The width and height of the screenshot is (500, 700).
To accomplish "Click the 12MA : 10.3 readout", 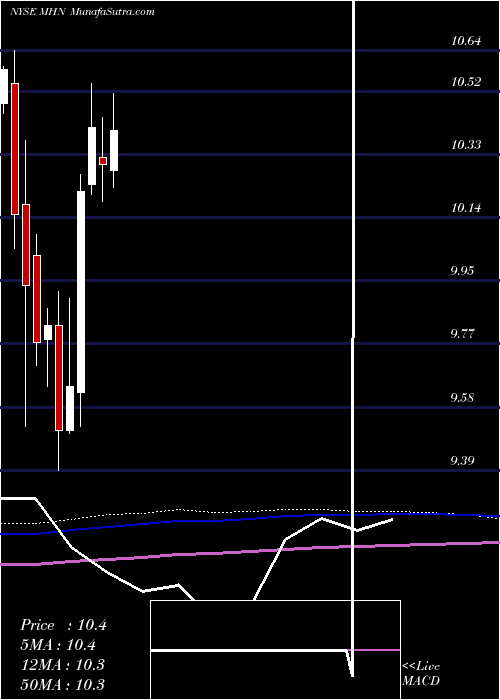I will coord(62,664).
